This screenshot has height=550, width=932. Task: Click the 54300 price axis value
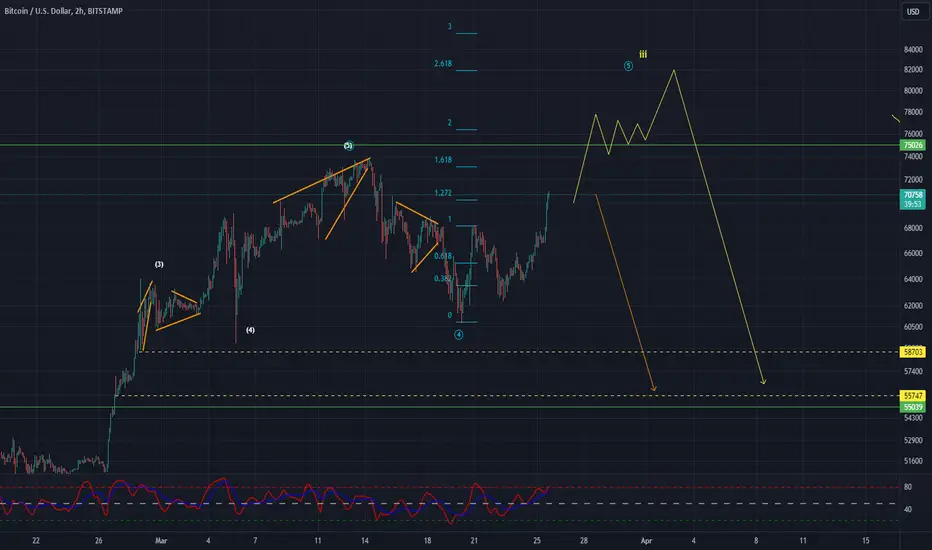(913, 418)
